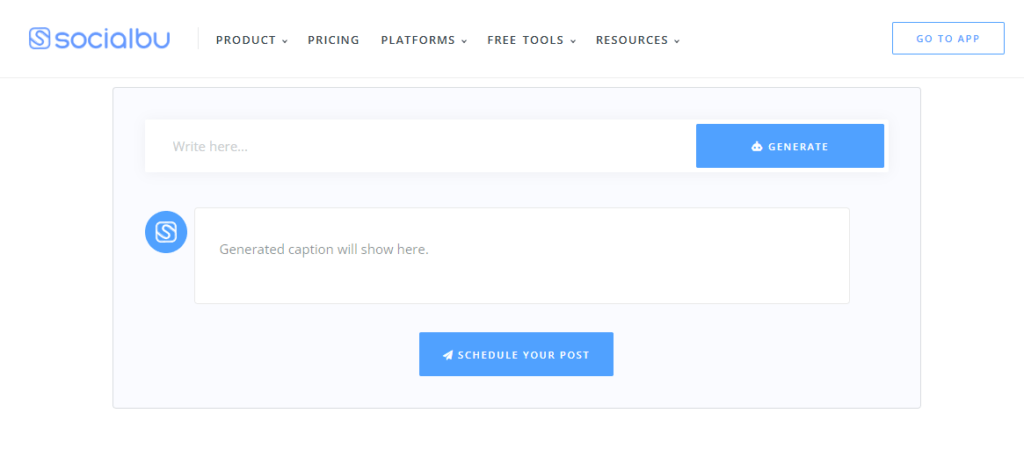Click the socialbu wordmark text

click(x=112, y=39)
